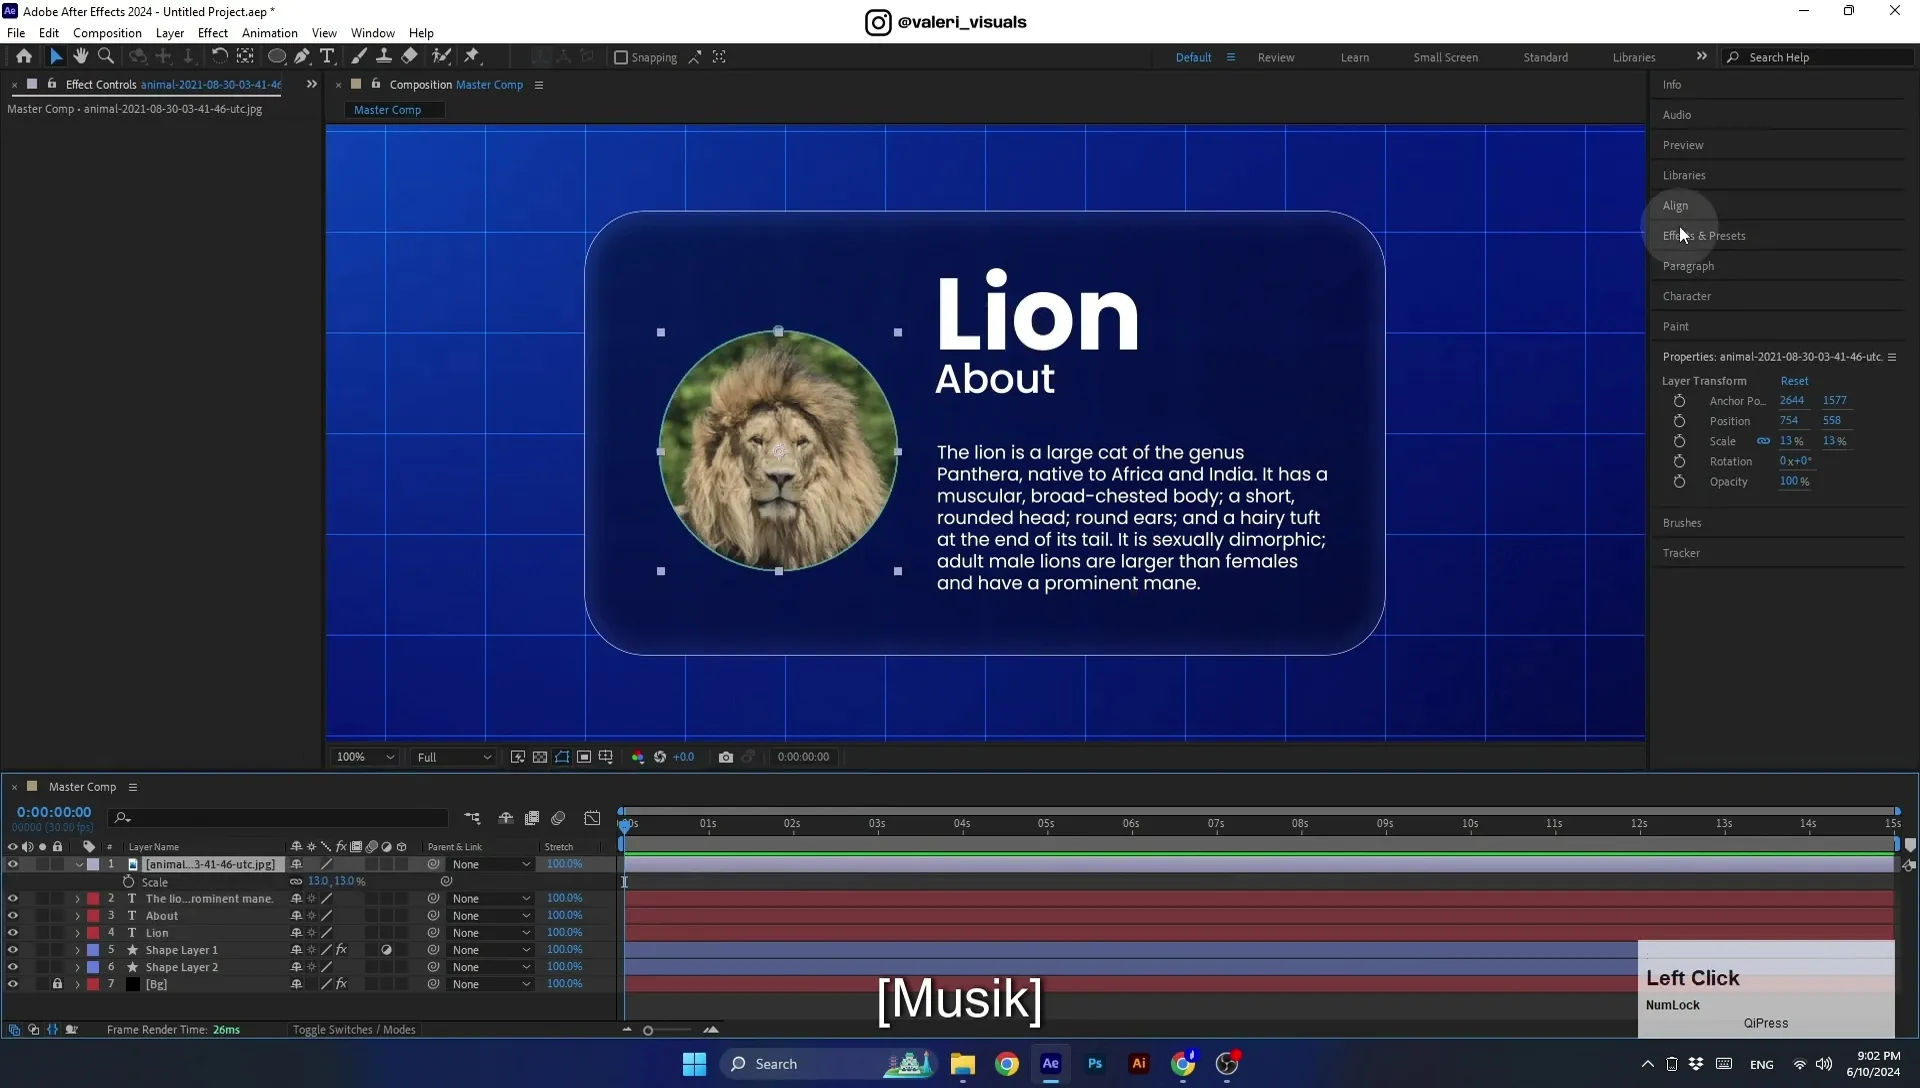Click the Home icon in toolbar

point(24,57)
